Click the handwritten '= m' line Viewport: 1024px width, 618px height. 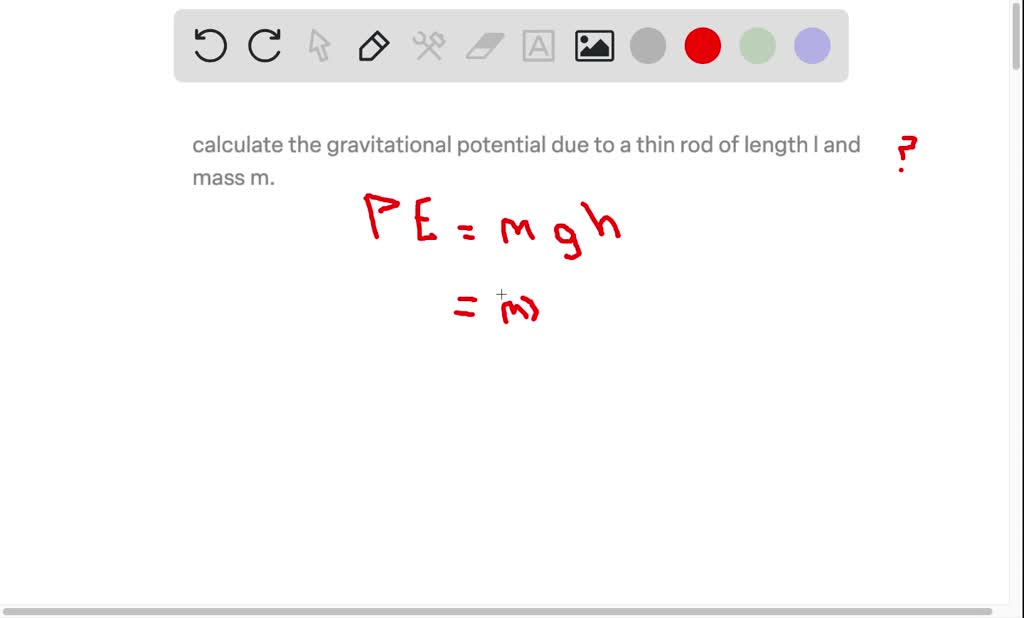(x=495, y=308)
